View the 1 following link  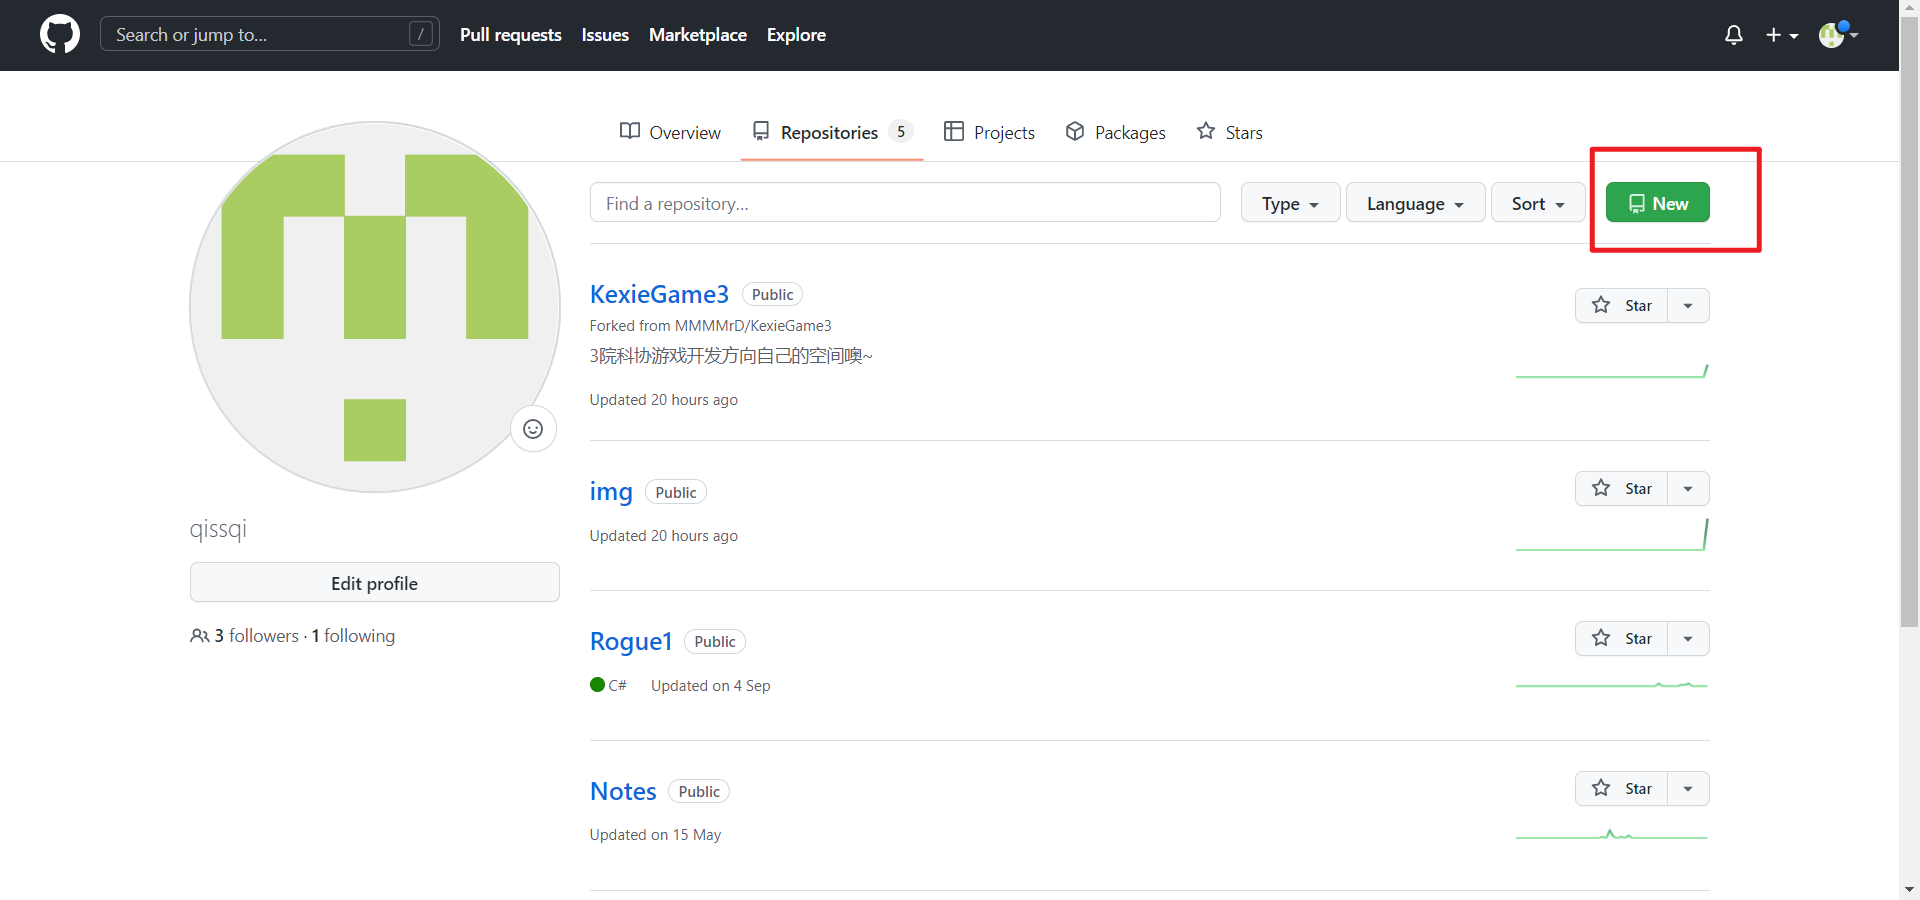click(x=353, y=636)
